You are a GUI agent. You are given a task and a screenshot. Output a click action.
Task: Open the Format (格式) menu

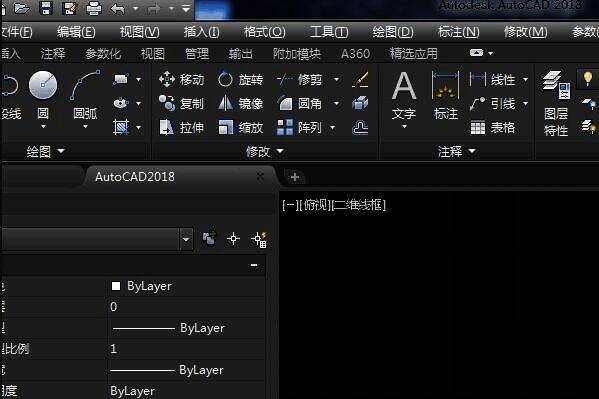pyautogui.click(x=265, y=32)
